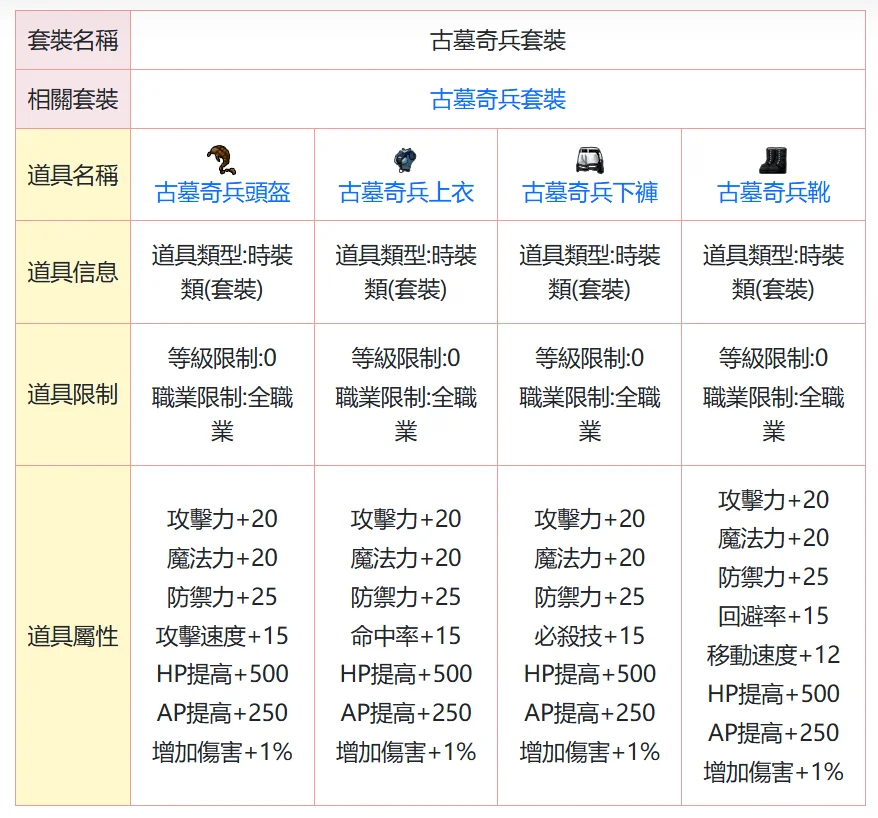This screenshot has height=818, width=878.
Task: Click the black boots item icon
Action: point(773,159)
